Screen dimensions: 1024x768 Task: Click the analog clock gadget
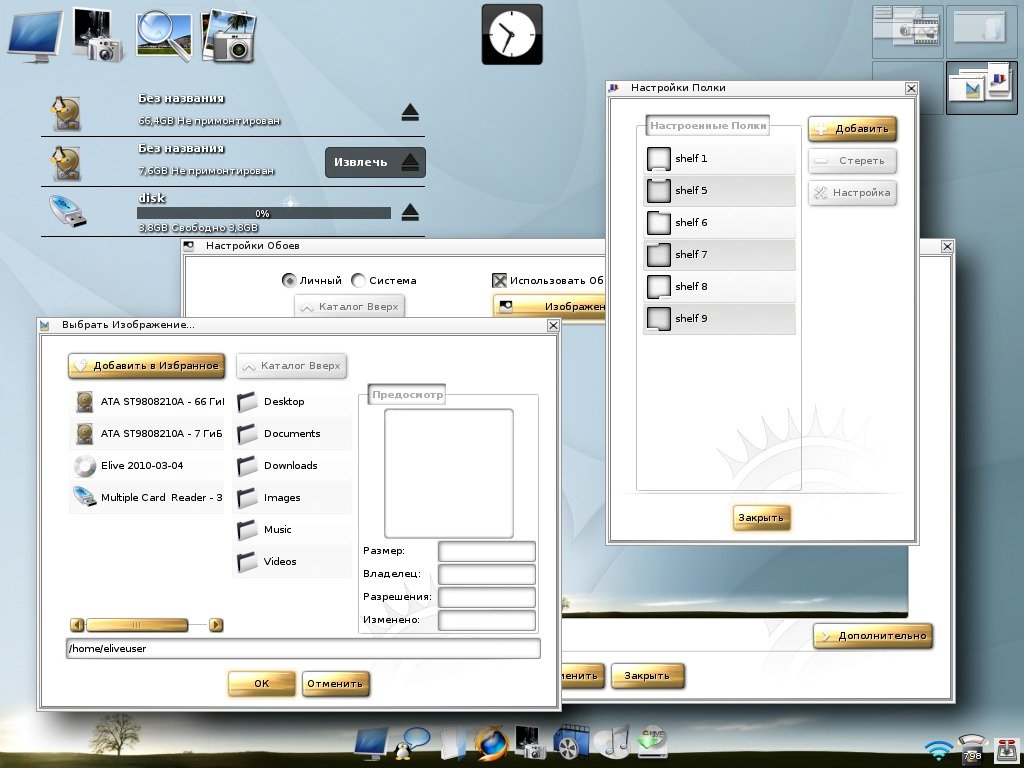pyautogui.click(x=512, y=35)
